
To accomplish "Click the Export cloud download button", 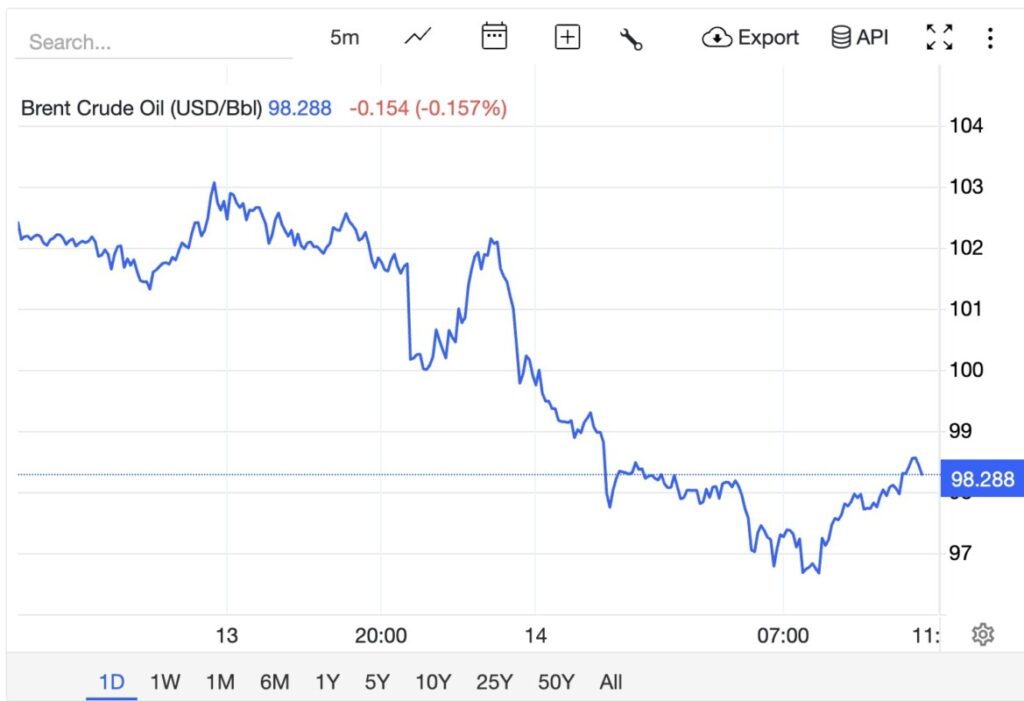I will [751, 38].
